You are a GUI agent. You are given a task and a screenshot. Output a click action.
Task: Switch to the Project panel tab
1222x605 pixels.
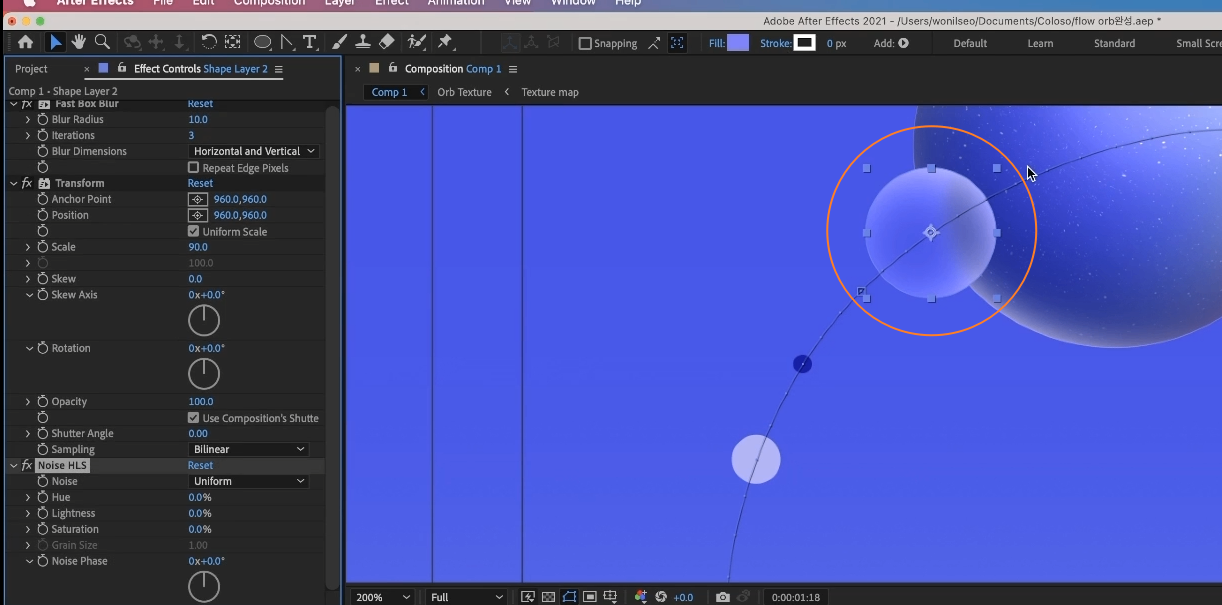click(x=31, y=69)
